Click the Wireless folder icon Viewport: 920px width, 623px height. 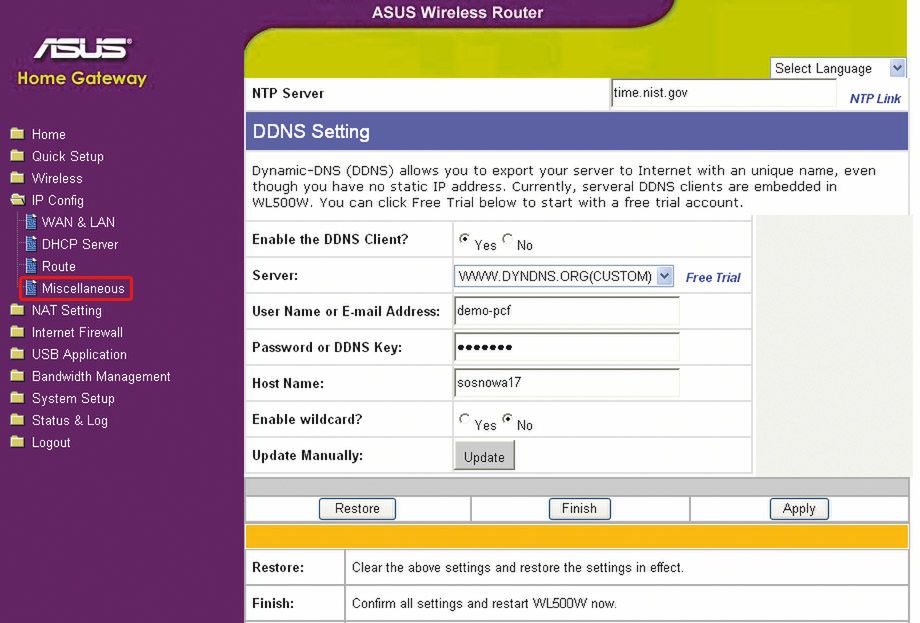[x=18, y=178]
